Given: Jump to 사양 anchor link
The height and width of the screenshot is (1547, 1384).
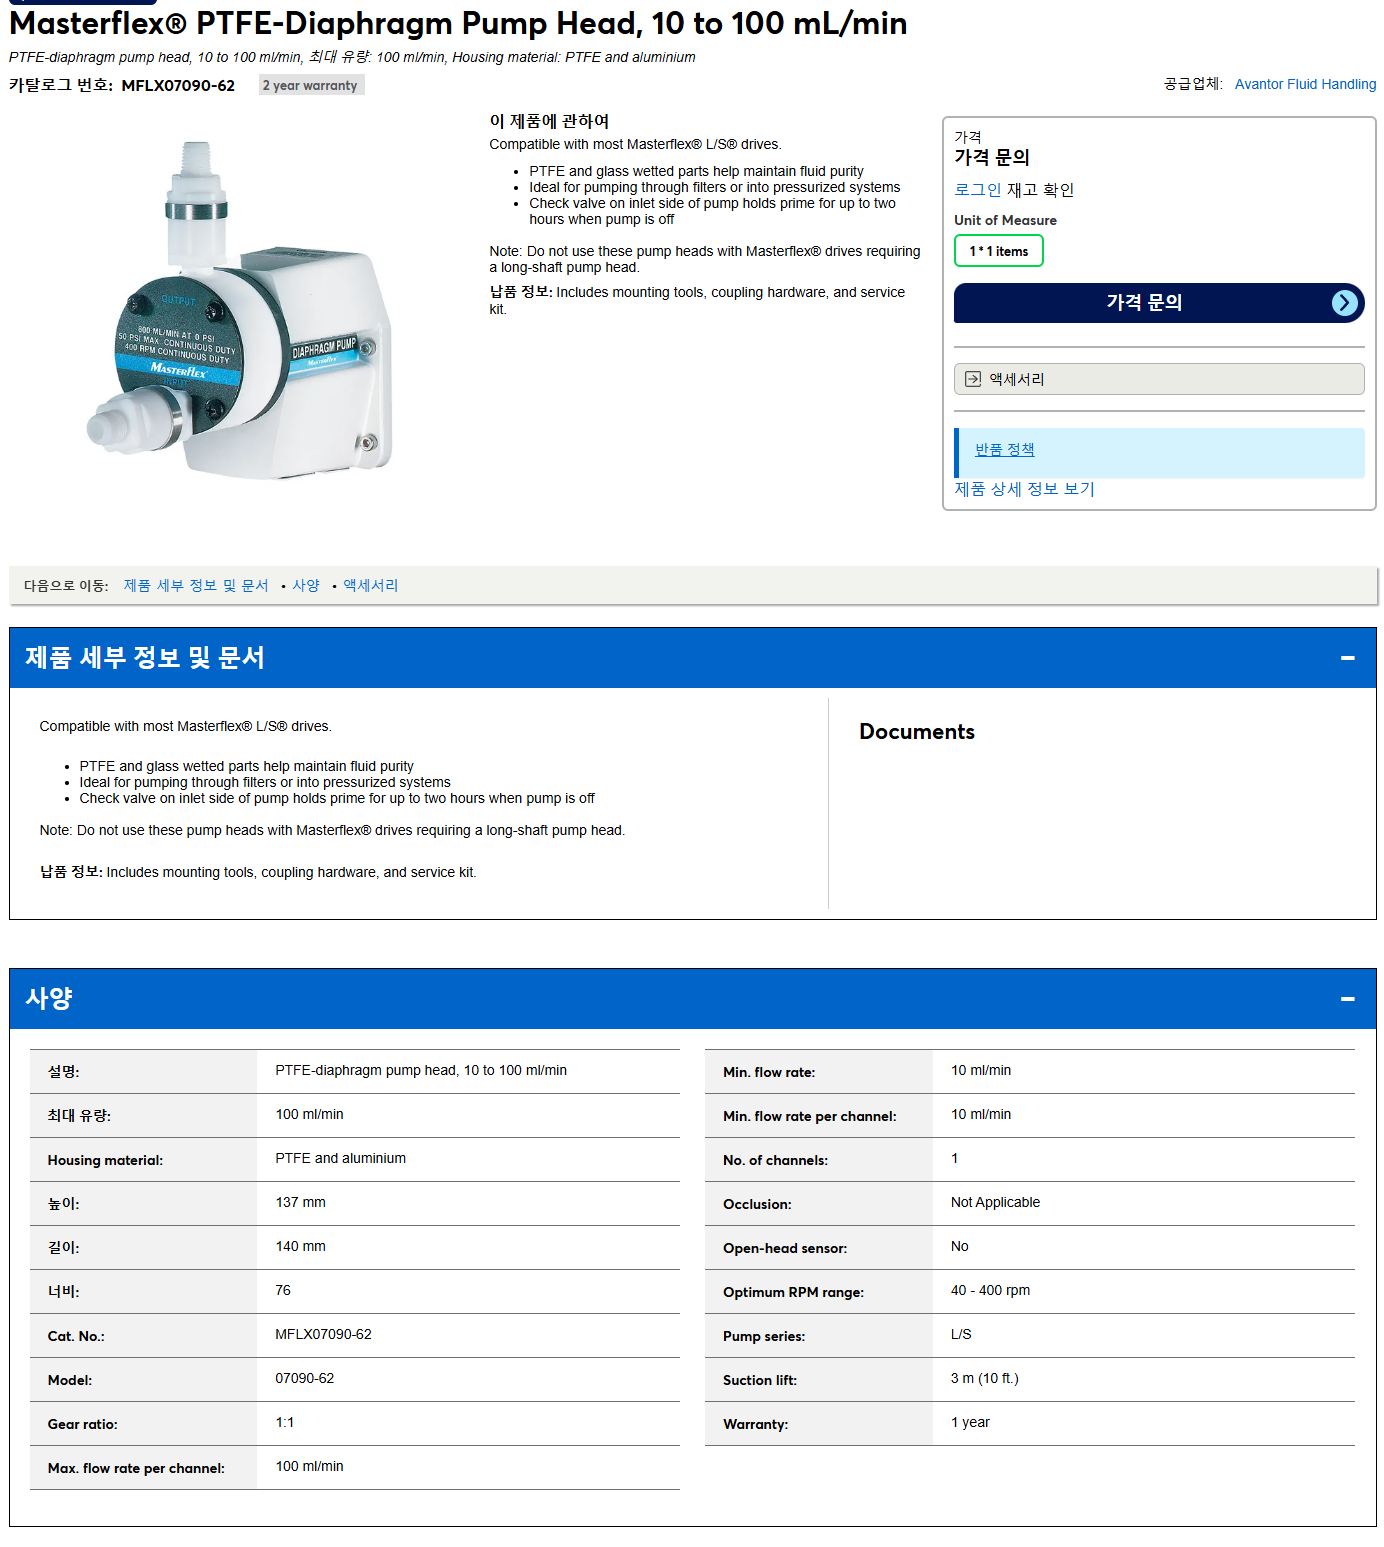Looking at the screenshot, I should coord(306,586).
